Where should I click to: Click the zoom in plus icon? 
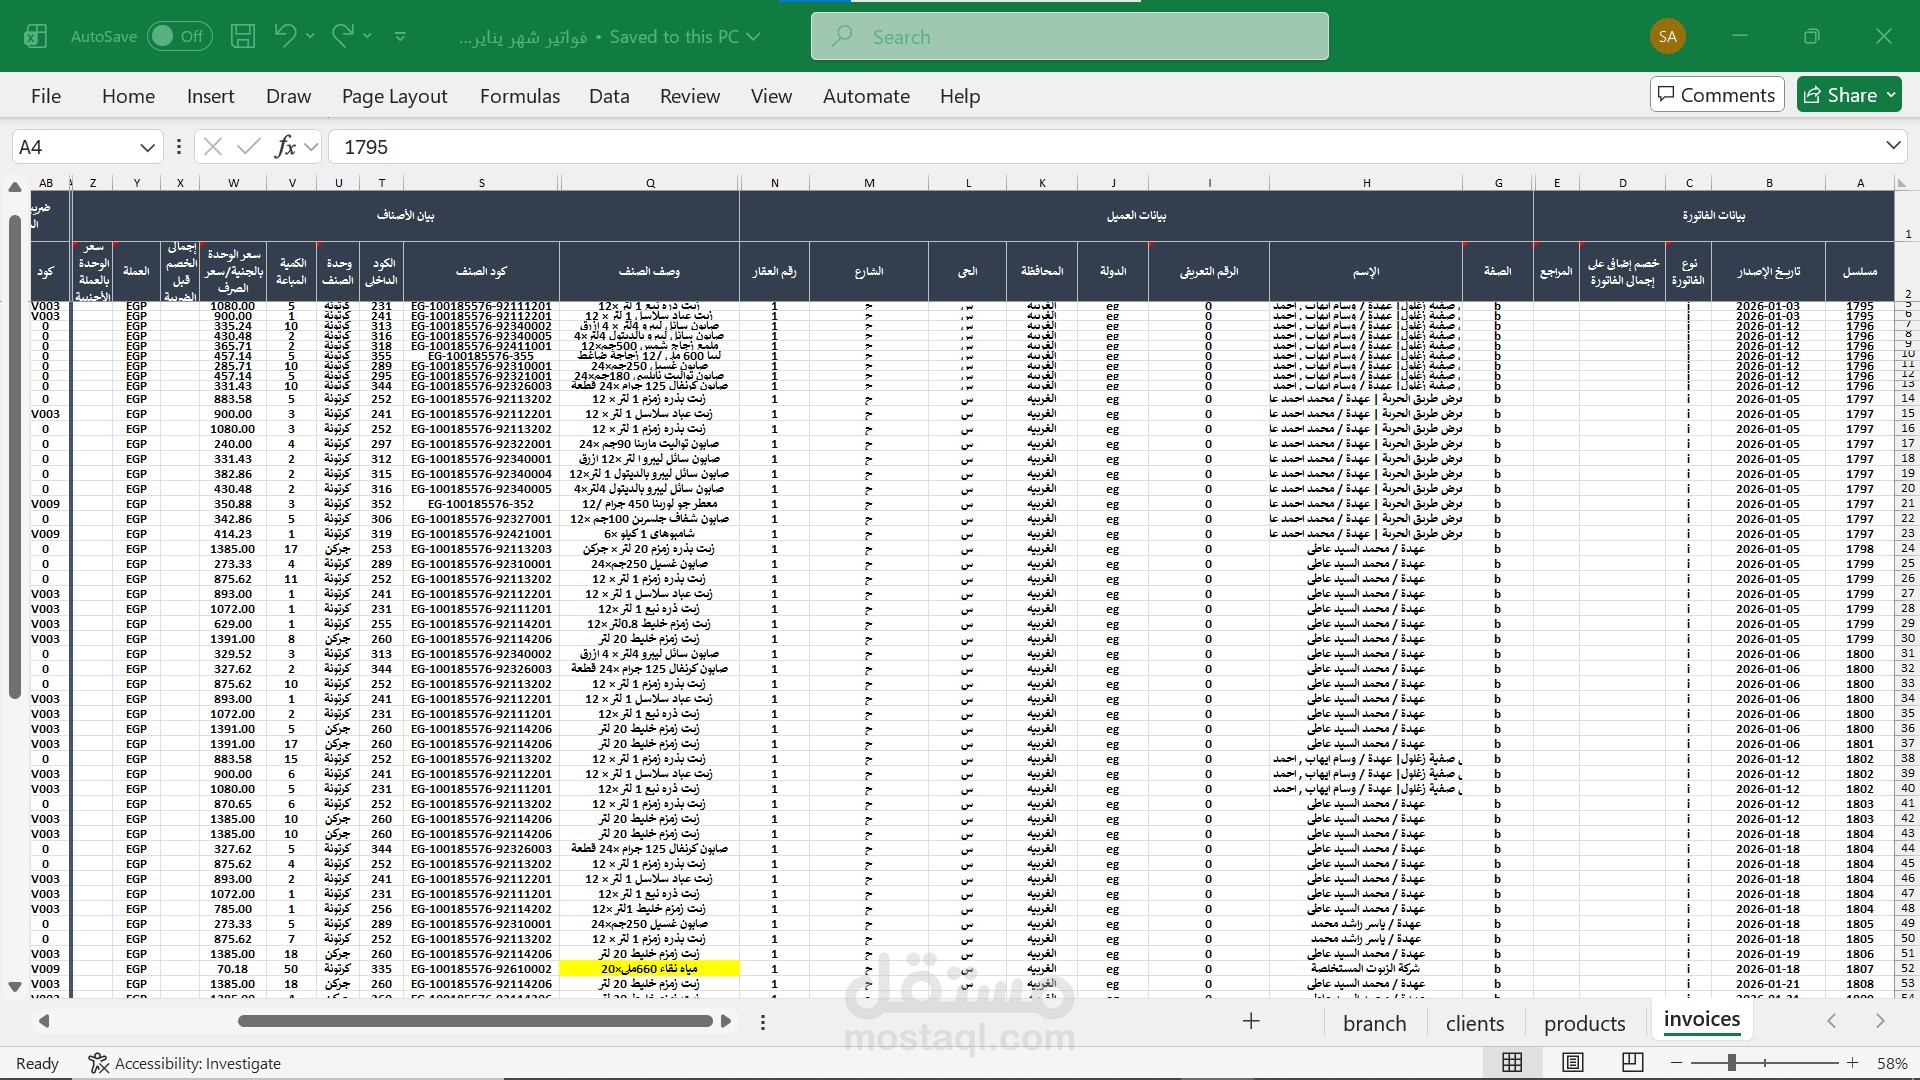coord(1852,1063)
